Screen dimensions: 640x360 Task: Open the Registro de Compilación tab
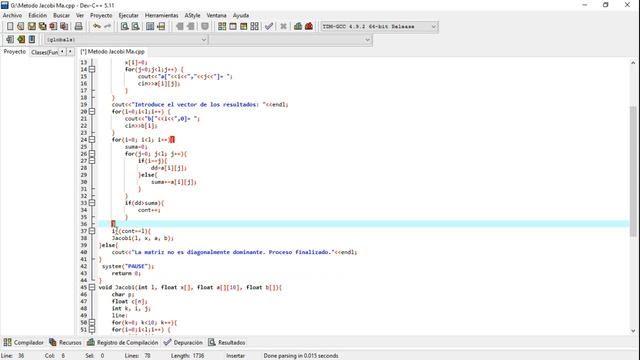pyautogui.click(x=122, y=342)
